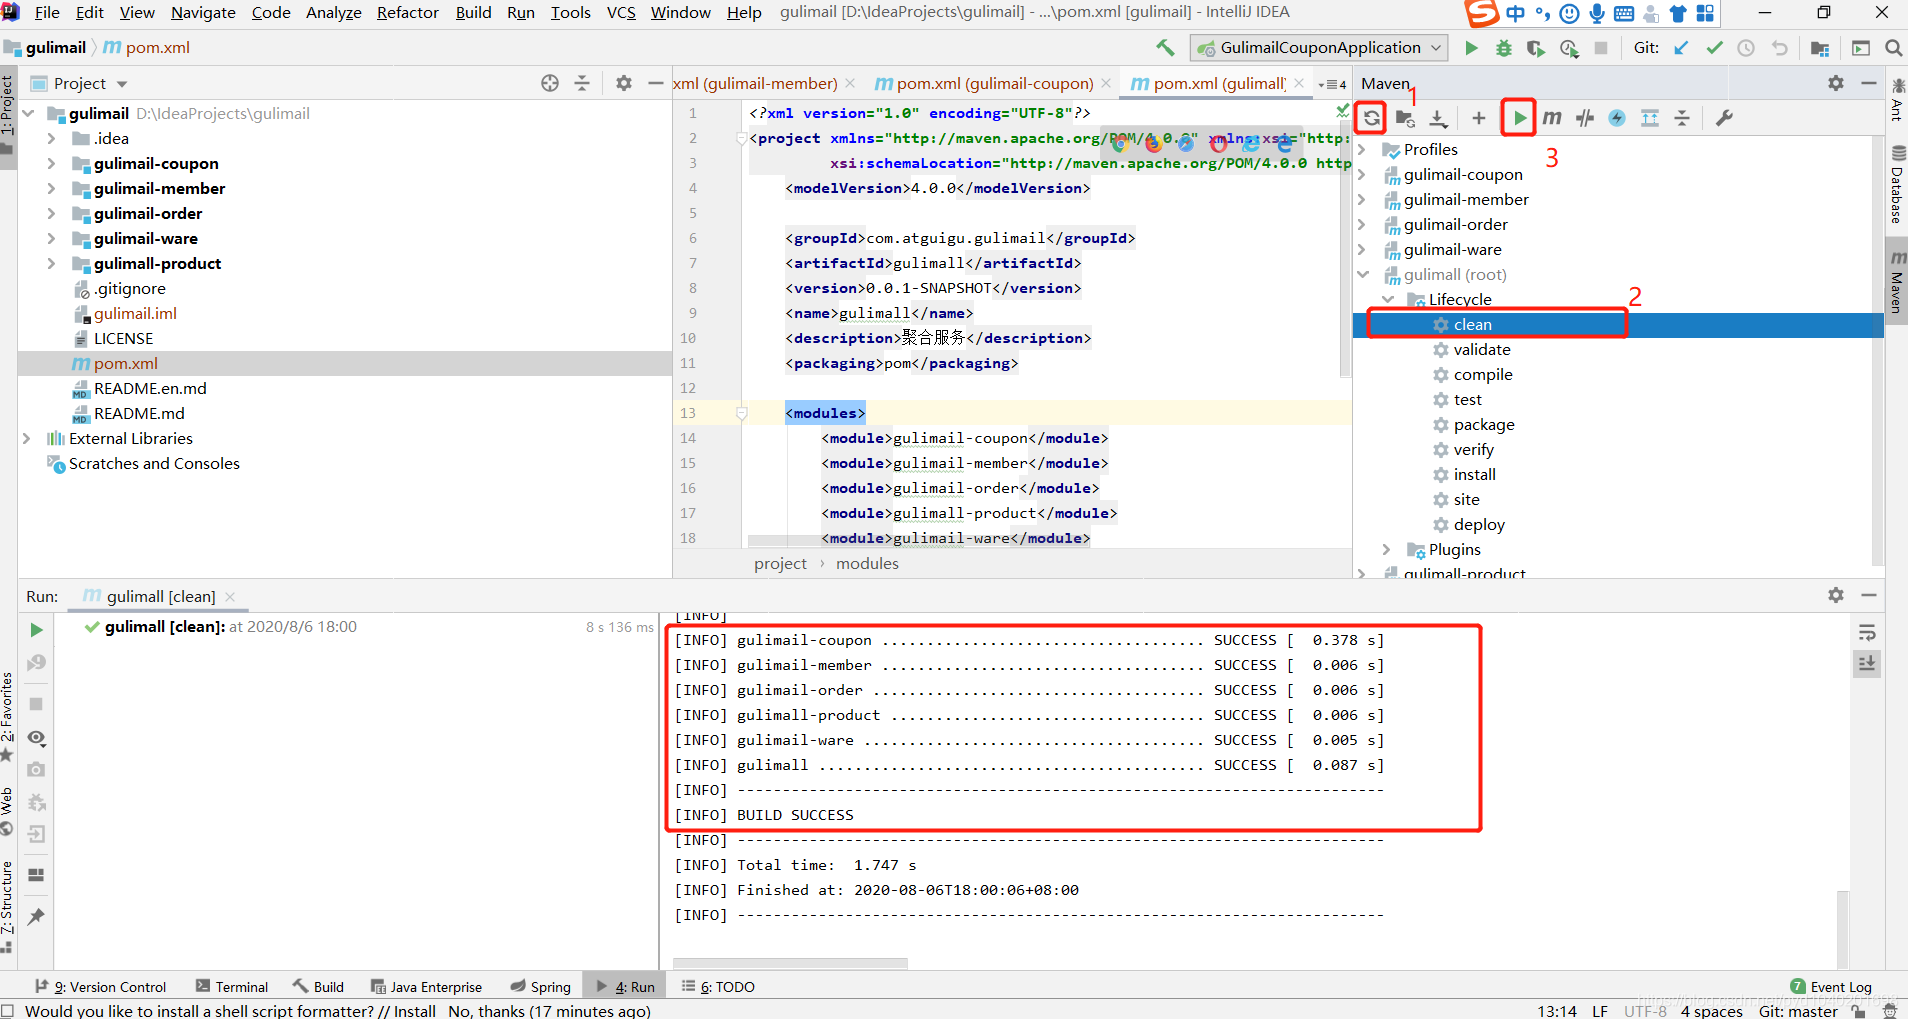This screenshot has width=1908, height=1019.
Task: Run with Coverage from main toolbar
Action: (1536, 47)
